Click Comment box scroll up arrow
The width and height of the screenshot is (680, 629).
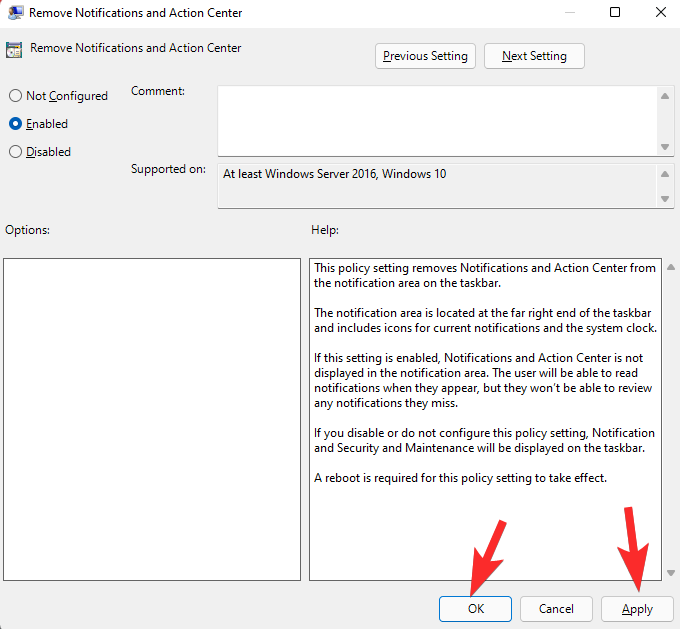664,96
